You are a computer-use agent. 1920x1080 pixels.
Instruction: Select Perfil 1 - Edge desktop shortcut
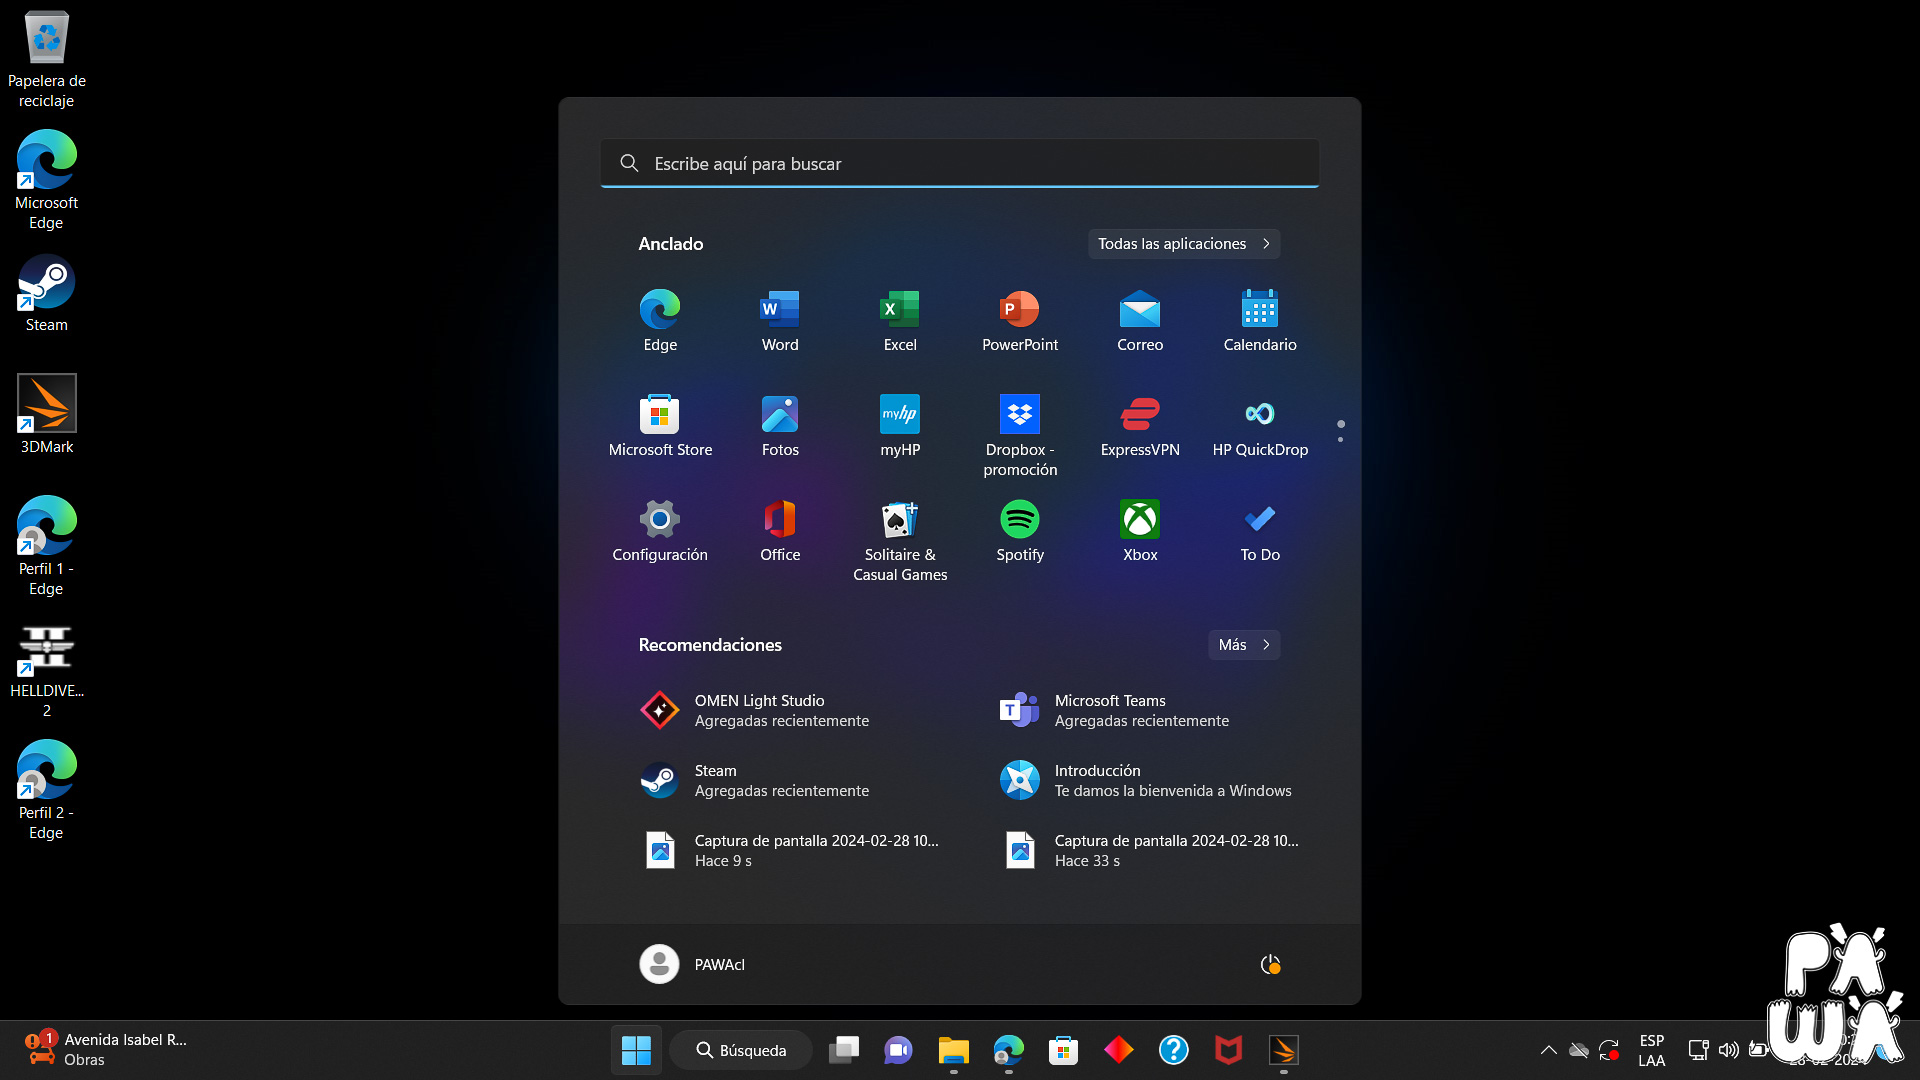click(x=47, y=547)
